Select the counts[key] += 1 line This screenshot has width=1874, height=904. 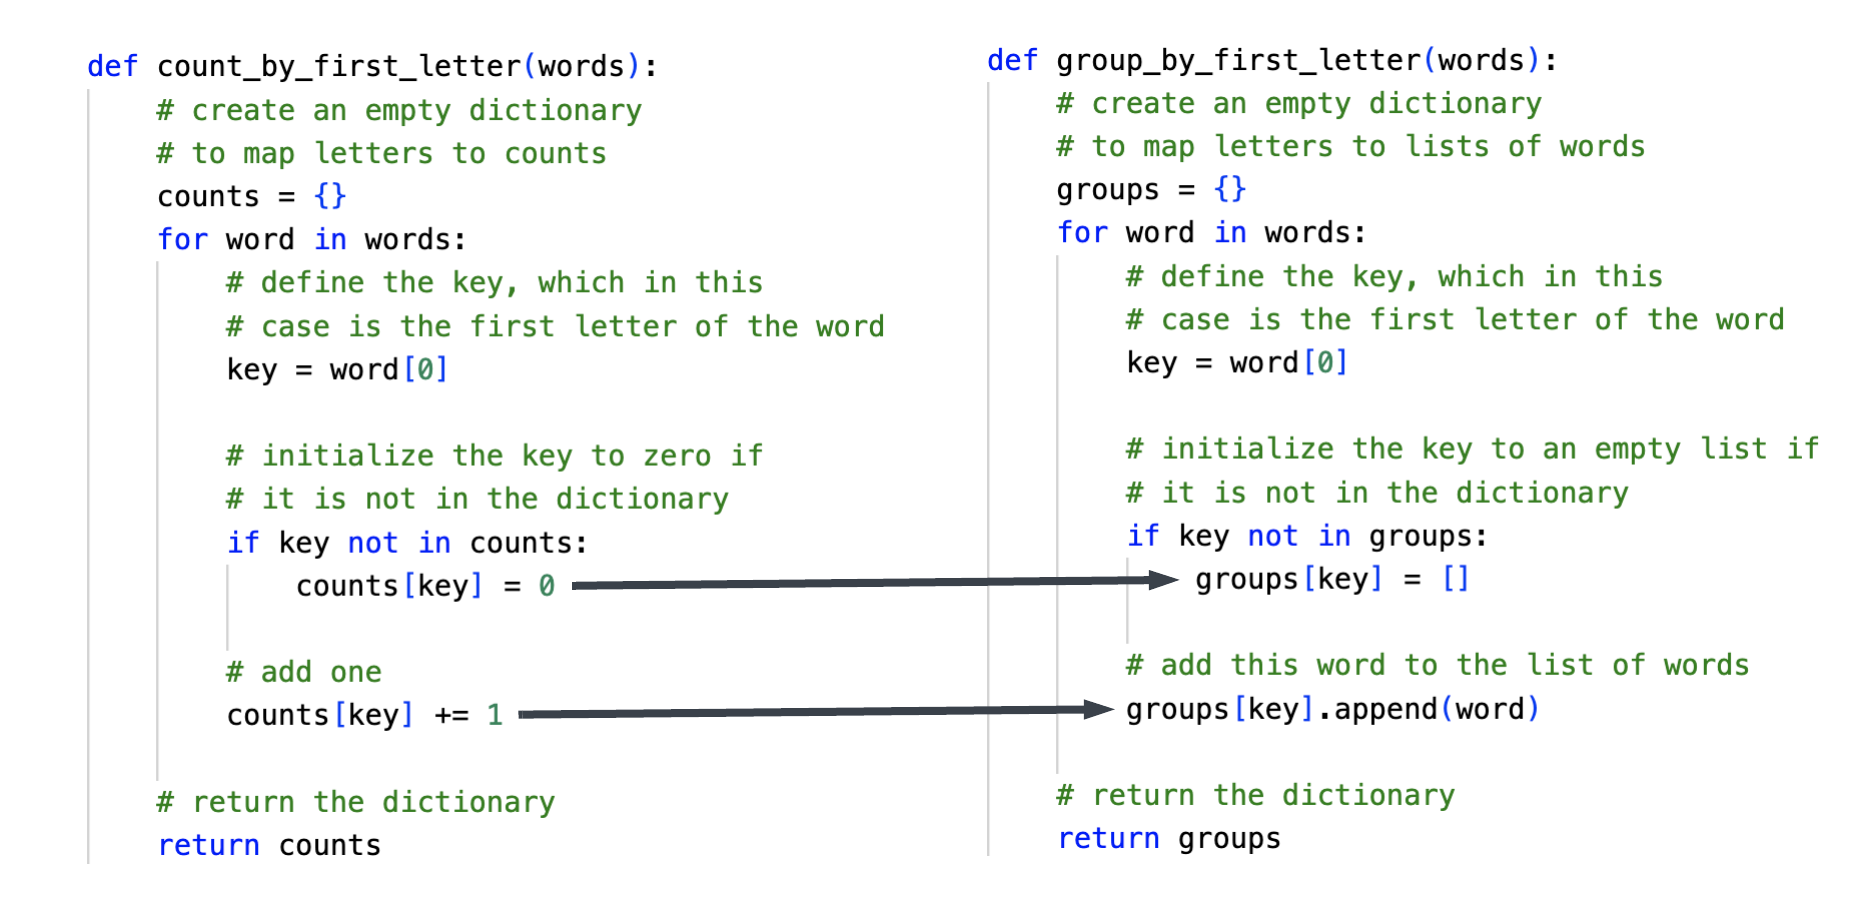tap(362, 714)
